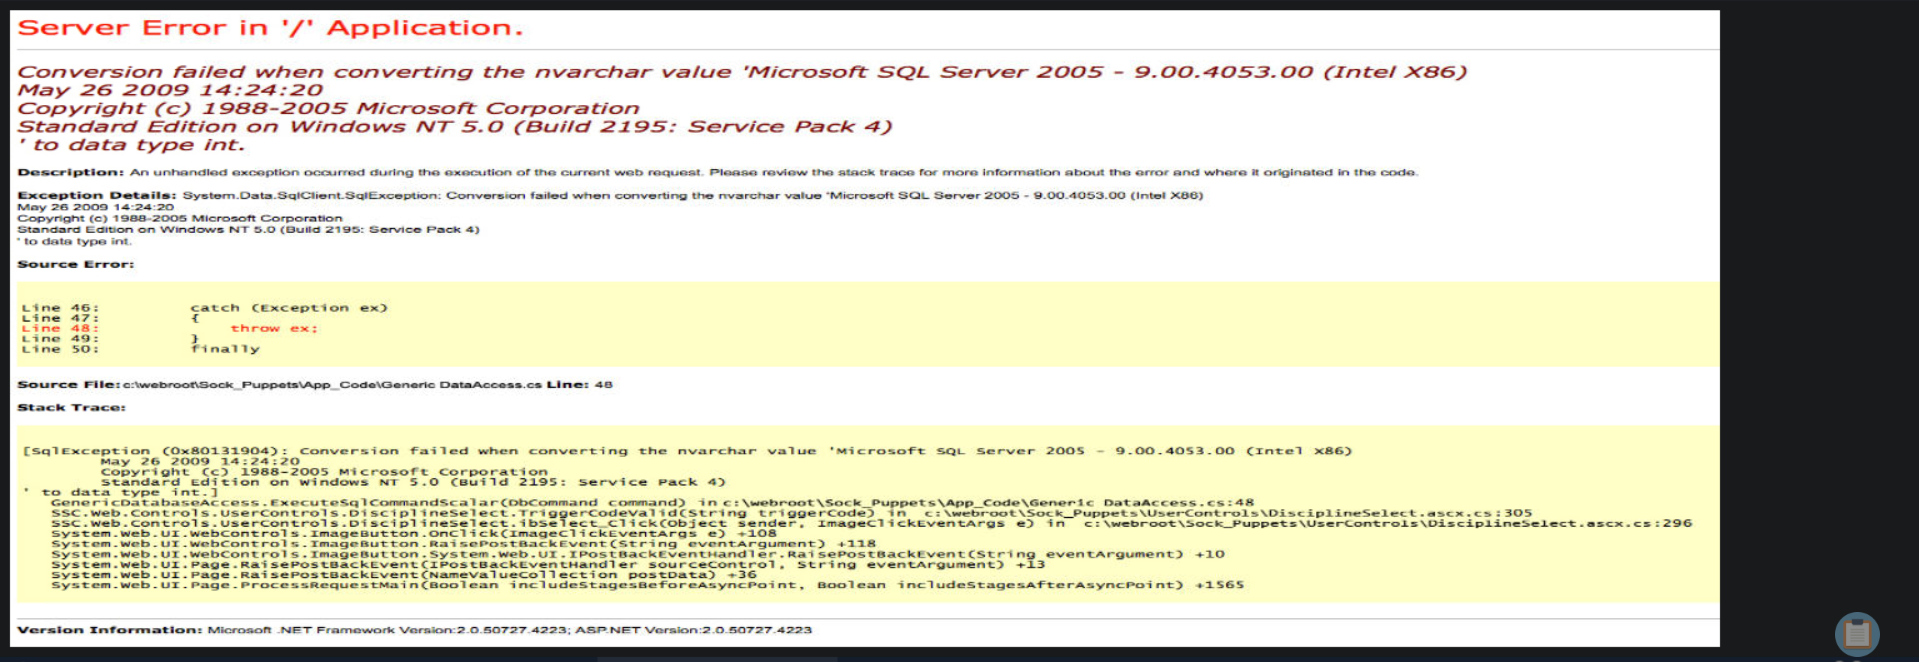This screenshot has height=662, width=1919.
Task: Select the 'Exception Details:' label
Action: coord(97,195)
